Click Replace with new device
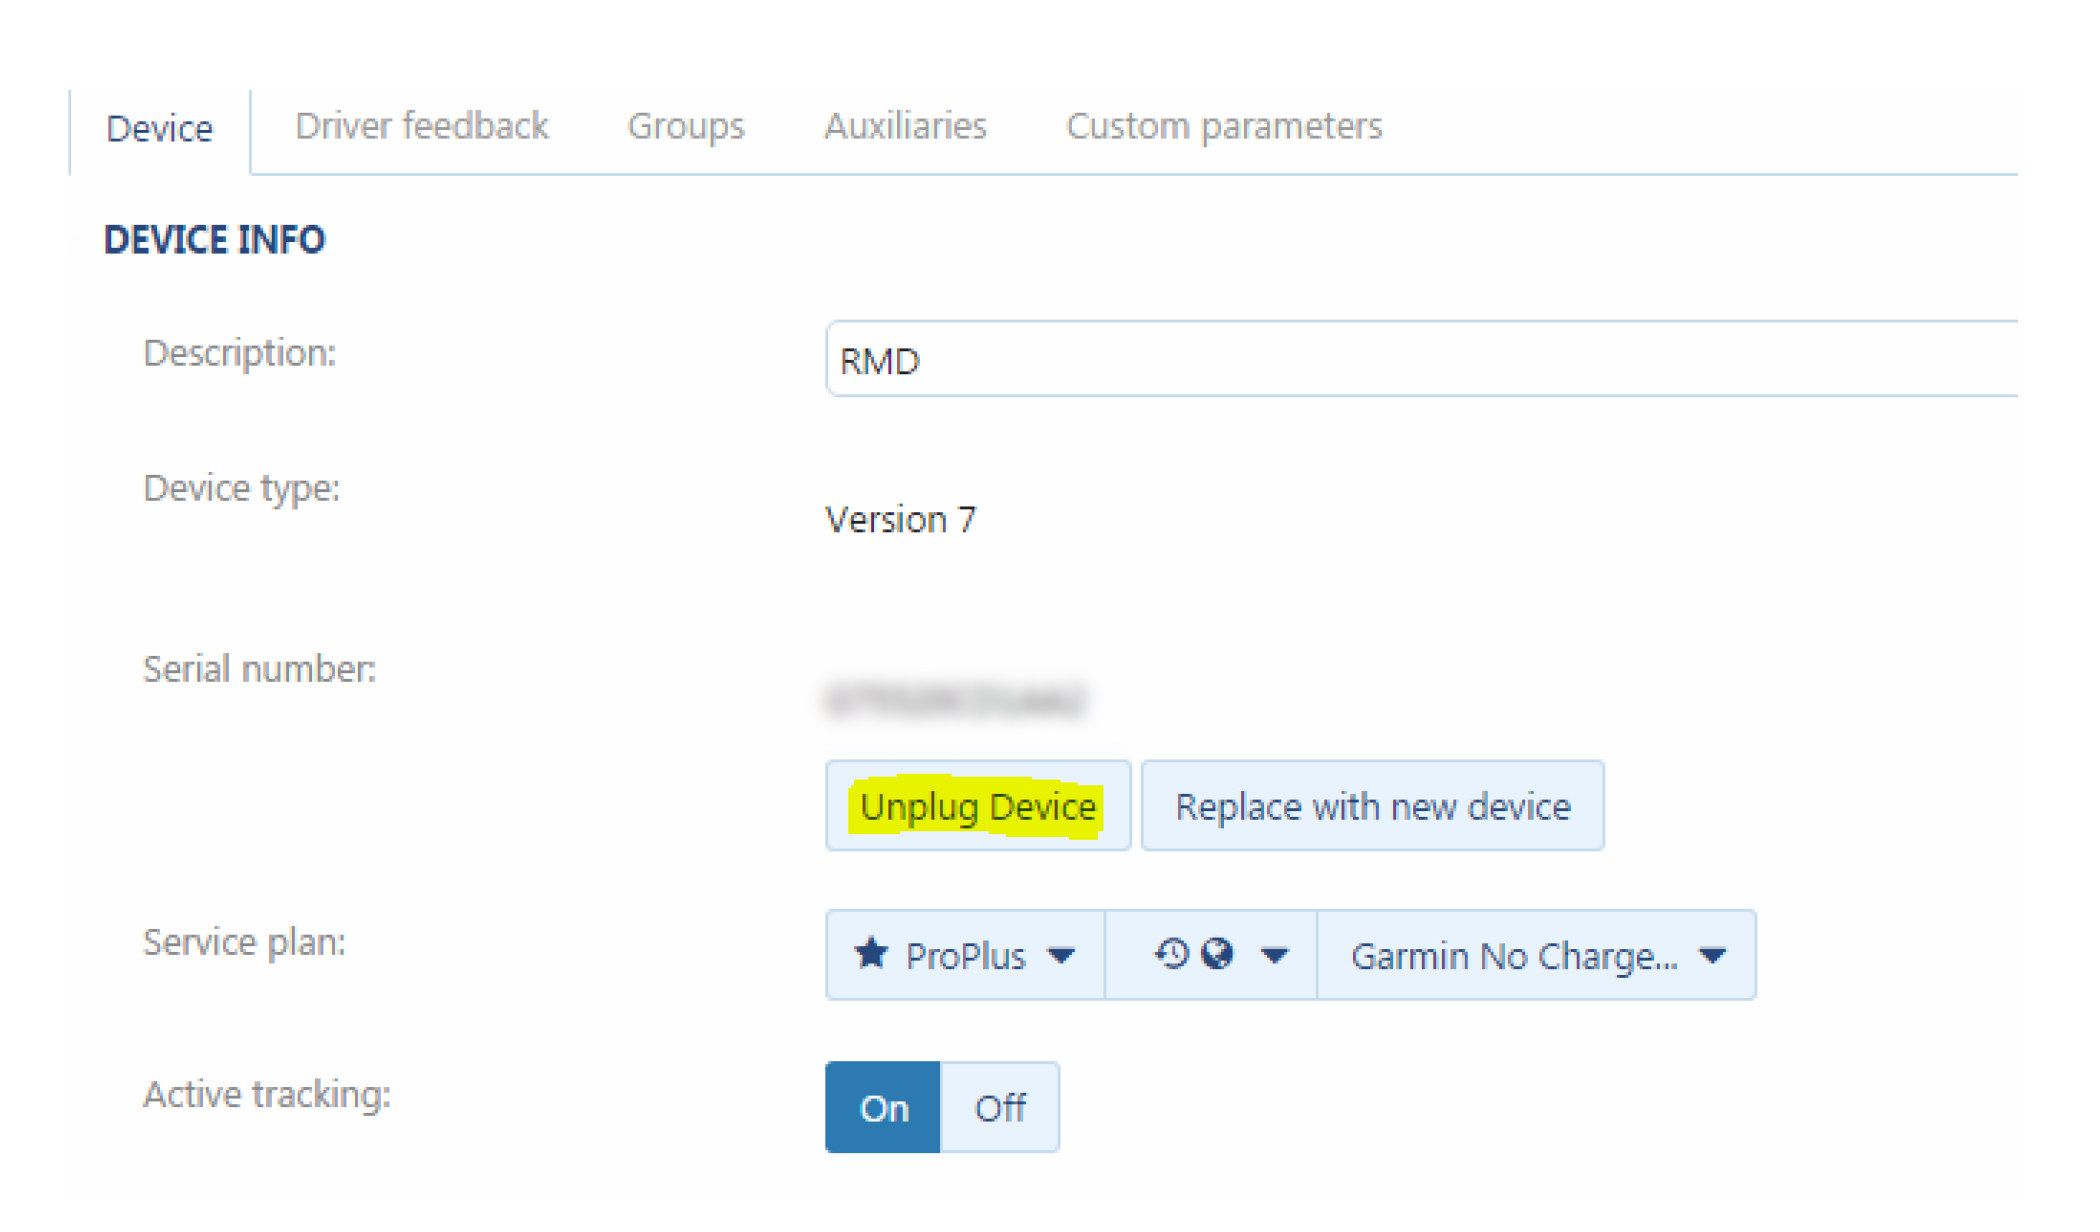The height and width of the screenshot is (1232, 2100). click(x=1372, y=806)
